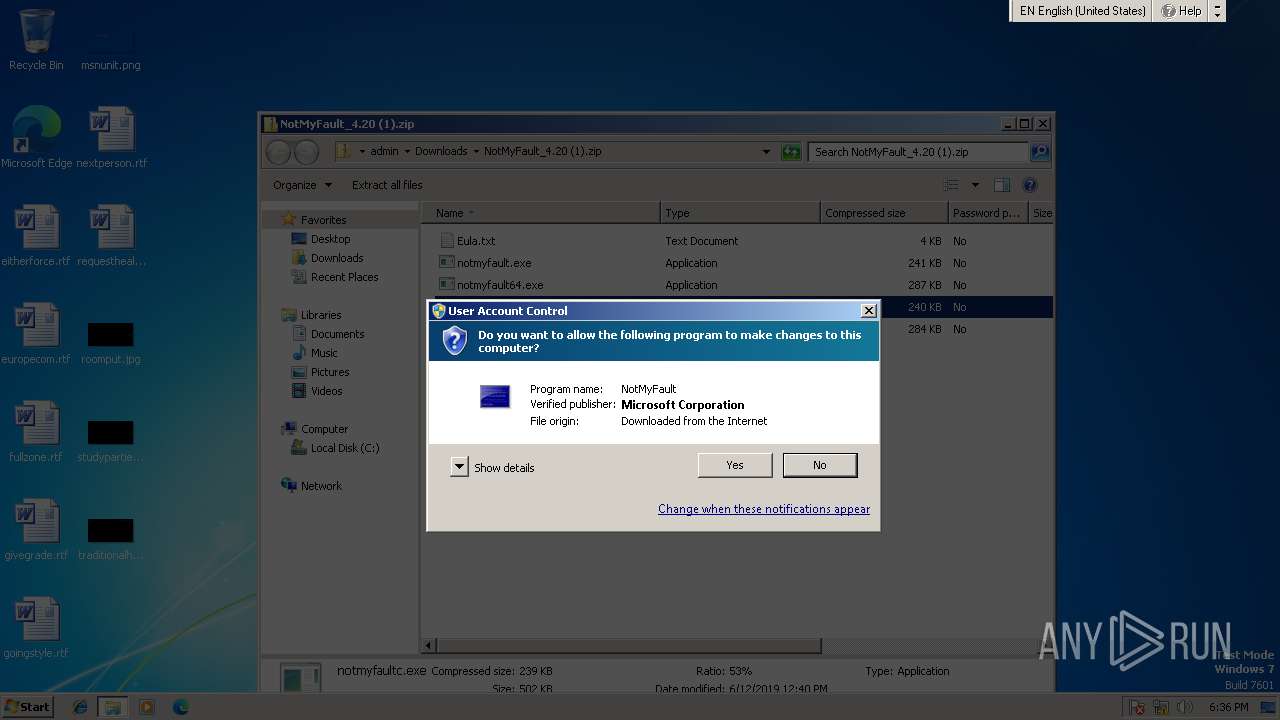Screen dimensions: 1280x720
Task: Click Extract all files in Explorer toolbar
Action: 387,185
